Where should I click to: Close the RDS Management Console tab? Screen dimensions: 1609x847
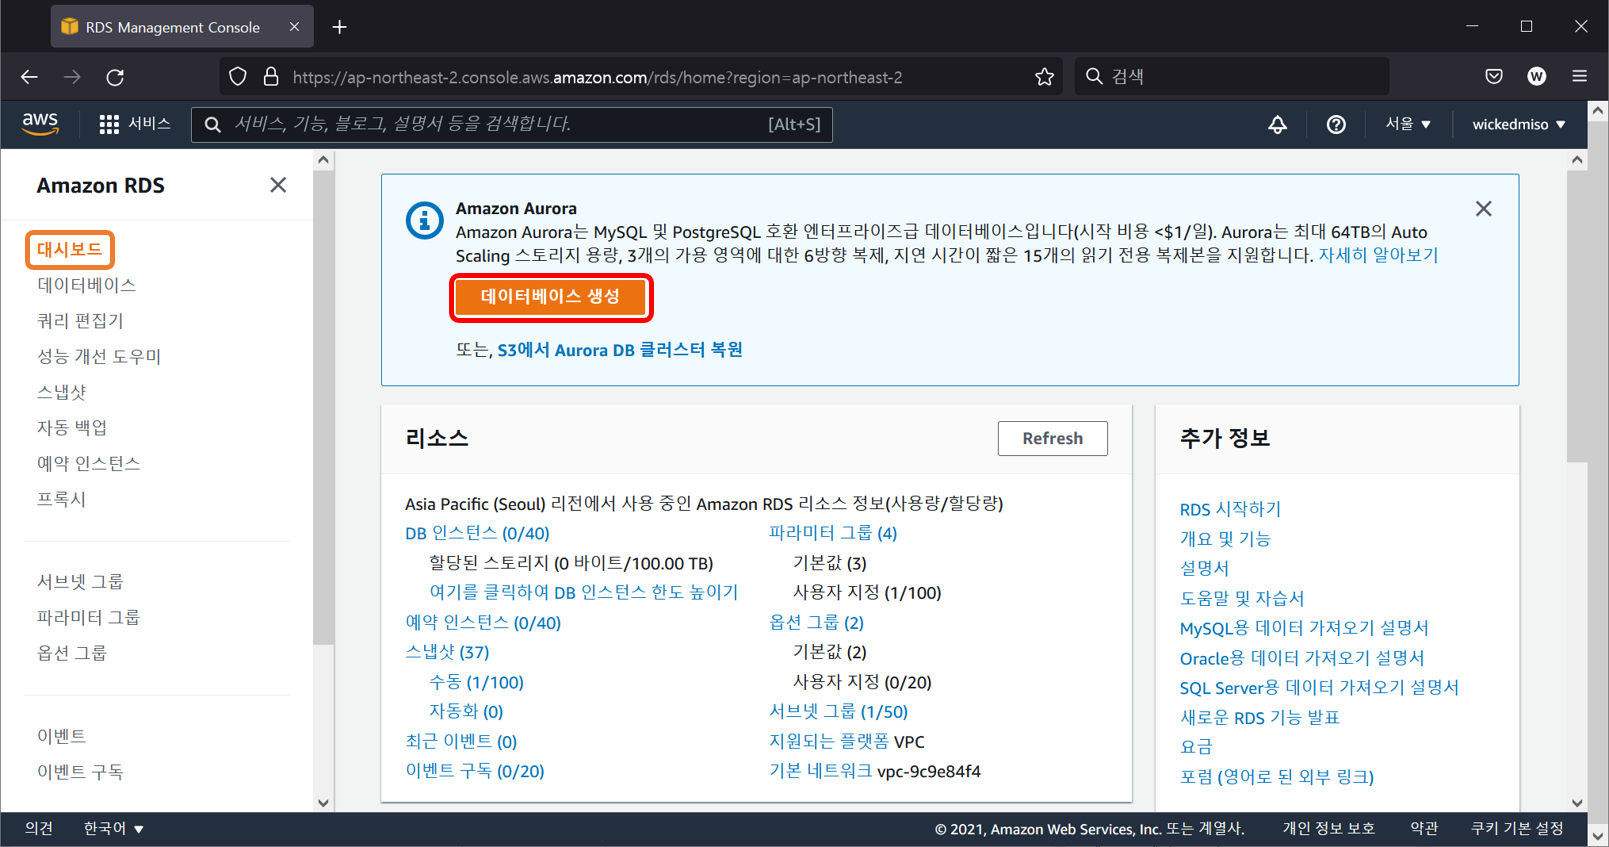click(294, 27)
